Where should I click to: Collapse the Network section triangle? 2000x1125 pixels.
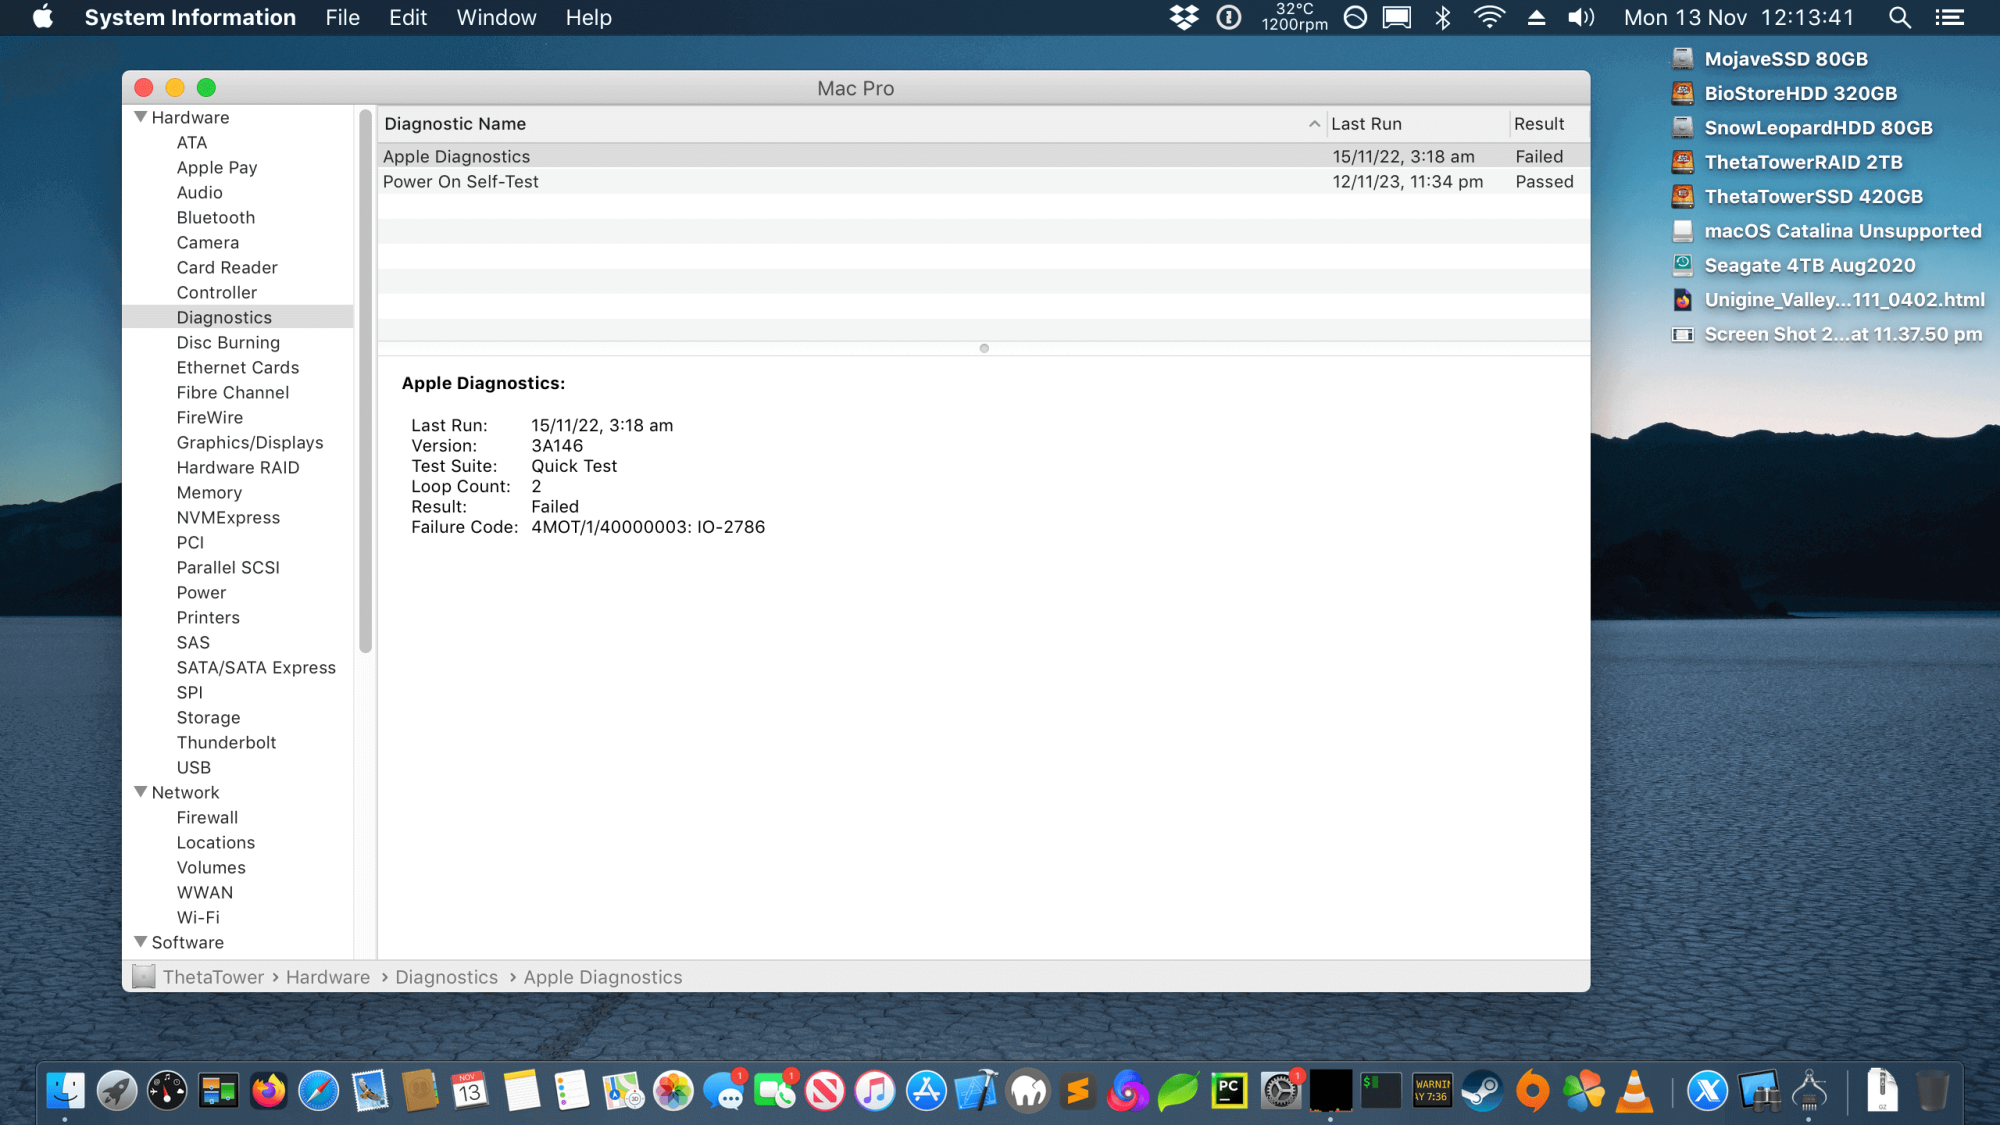click(x=140, y=792)
